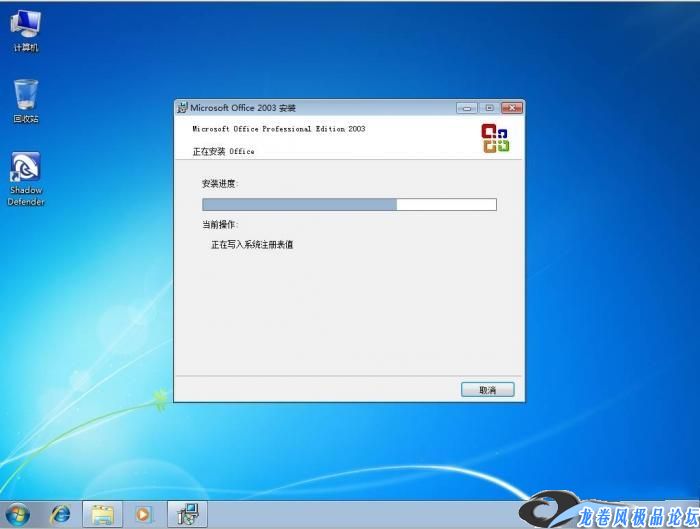
Task: Select the Shadow Defender shortcut icon
Action: [x=25, y=179]
